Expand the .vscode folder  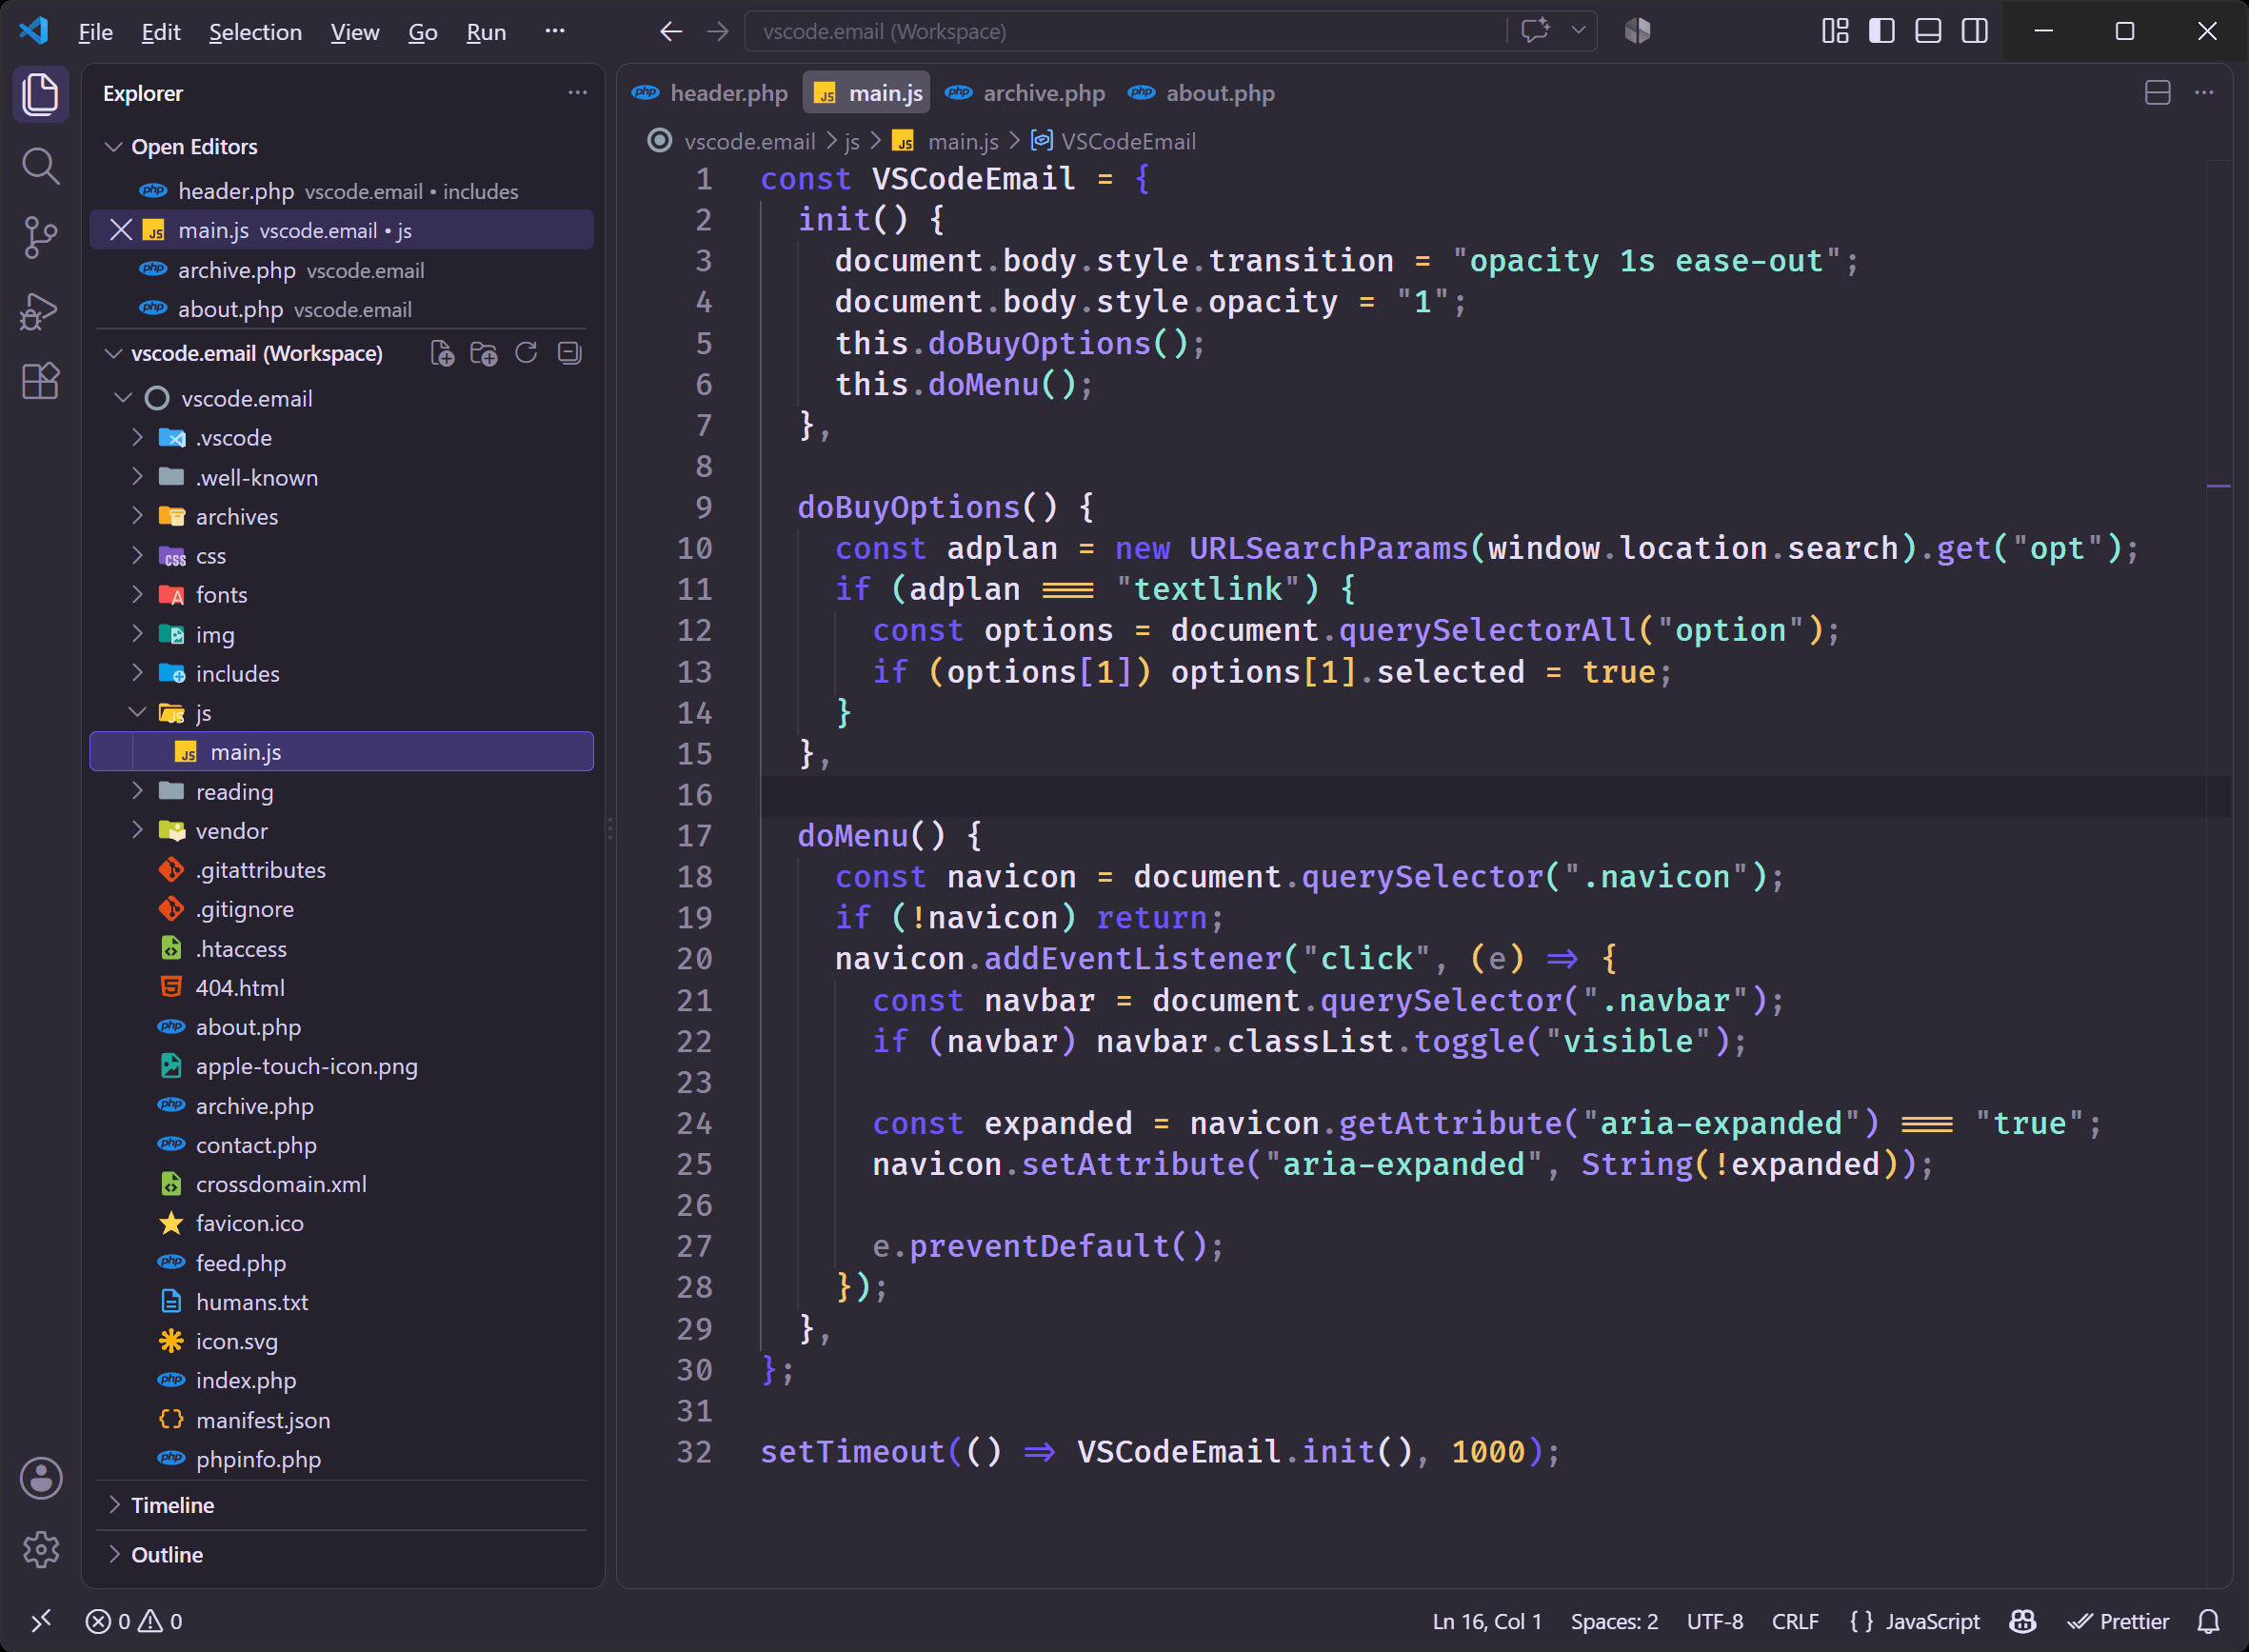[138, 438]
